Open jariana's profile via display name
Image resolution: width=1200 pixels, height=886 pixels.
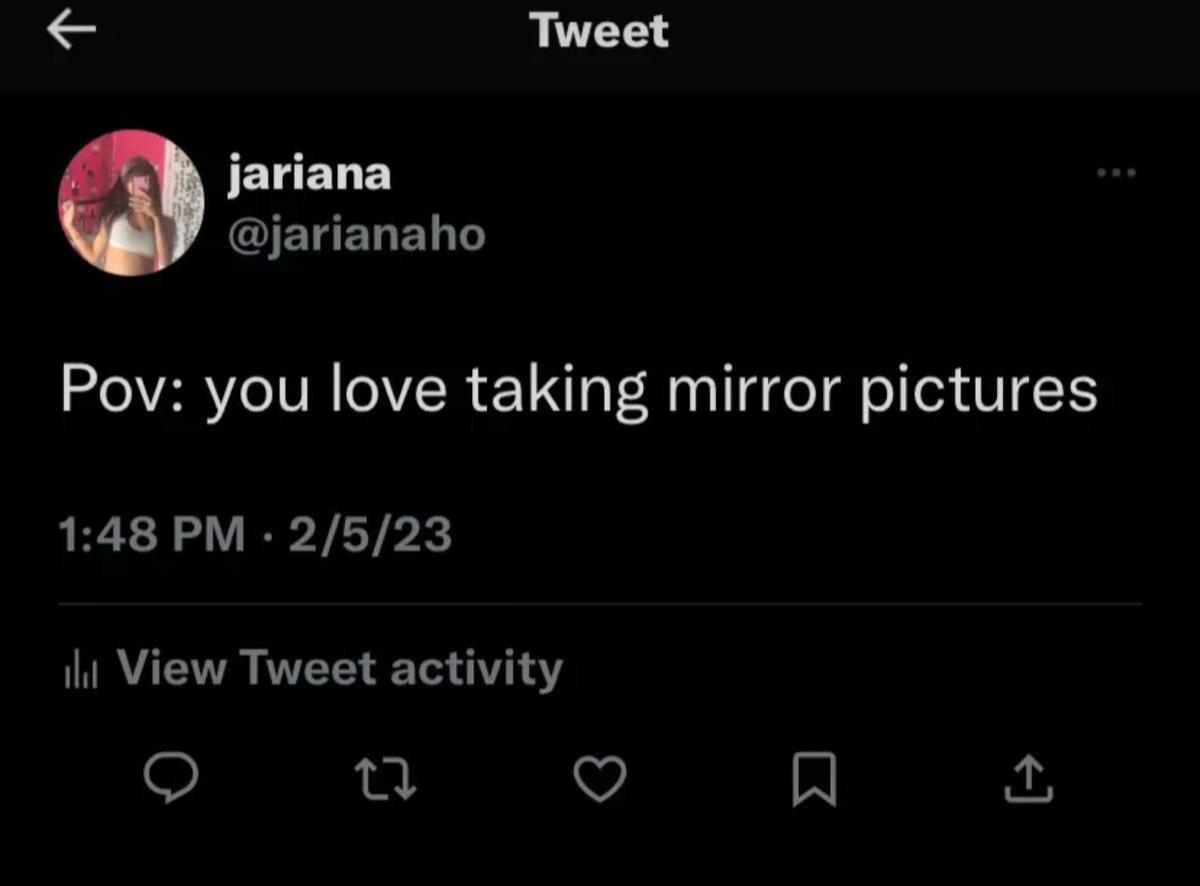309,176
